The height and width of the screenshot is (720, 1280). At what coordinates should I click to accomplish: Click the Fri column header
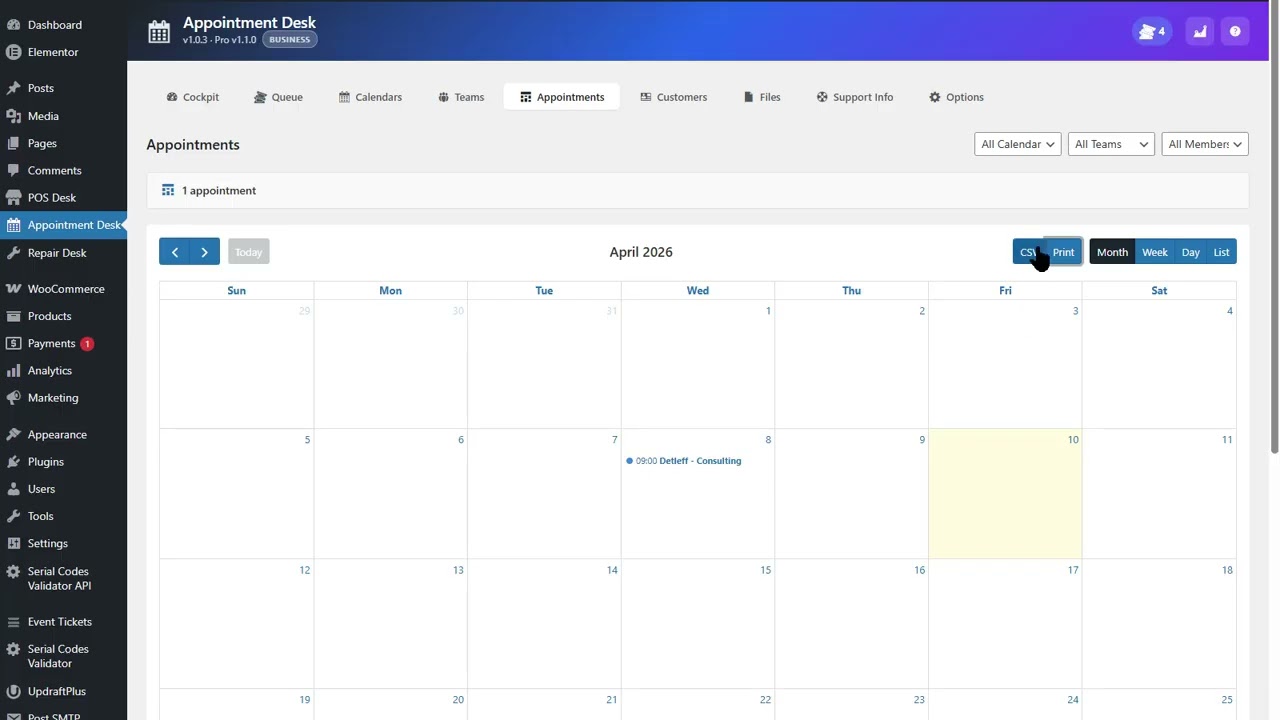pos(1005,290)
